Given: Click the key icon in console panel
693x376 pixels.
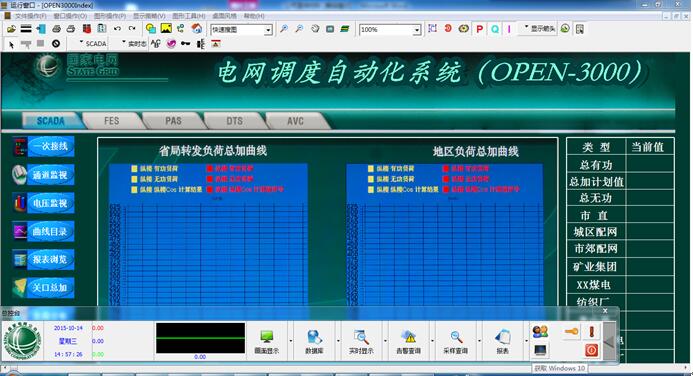Looking at the screenshot, I should point(571,331).
